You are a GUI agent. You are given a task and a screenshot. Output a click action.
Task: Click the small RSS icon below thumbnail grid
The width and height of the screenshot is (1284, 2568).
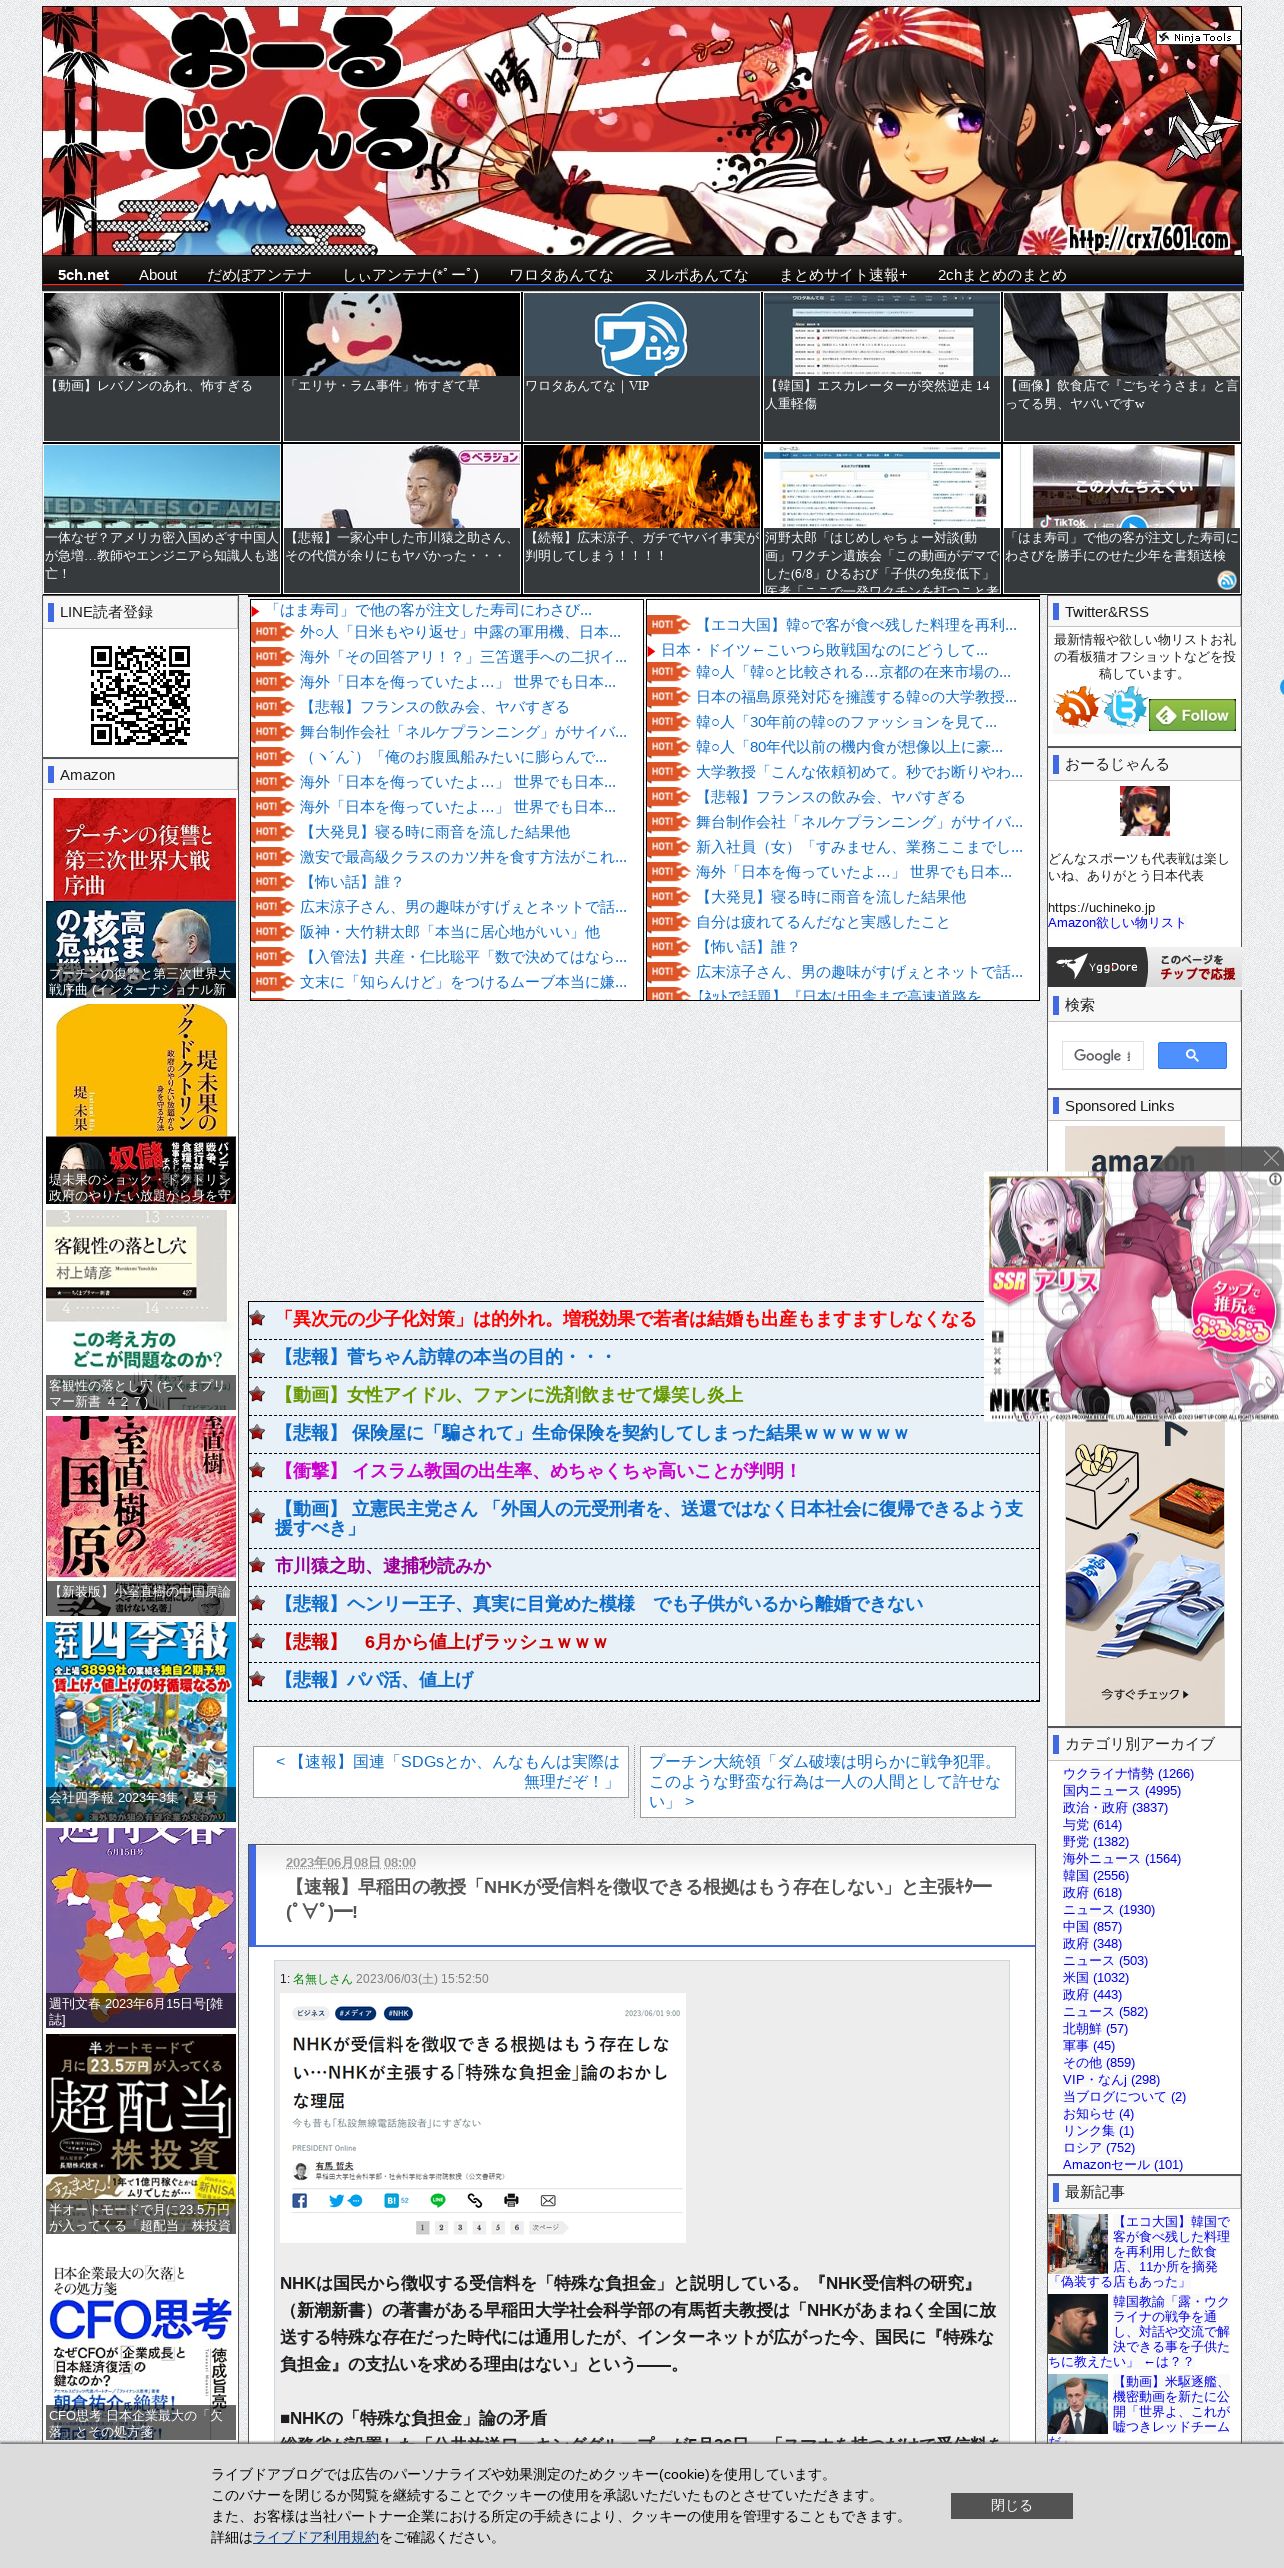1227,580
